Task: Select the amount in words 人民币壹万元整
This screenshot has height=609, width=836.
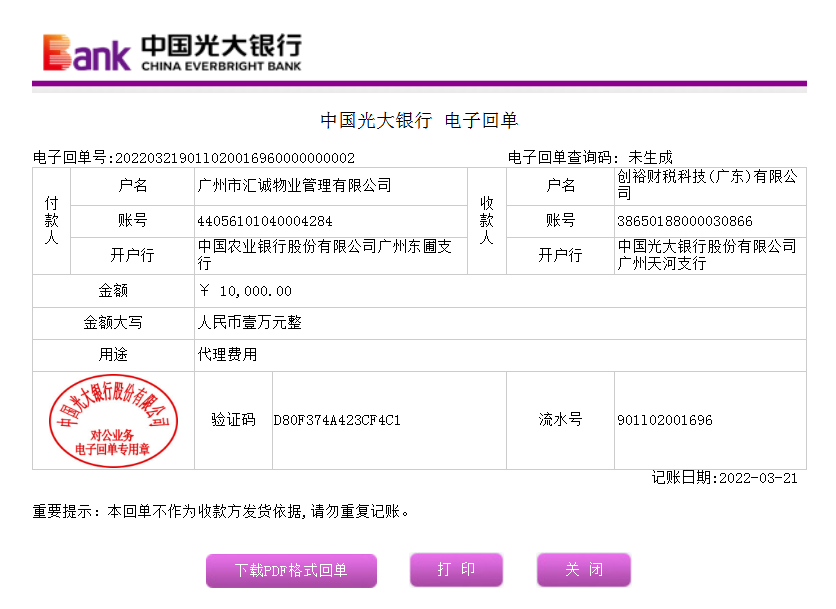Action: point(250,322)
